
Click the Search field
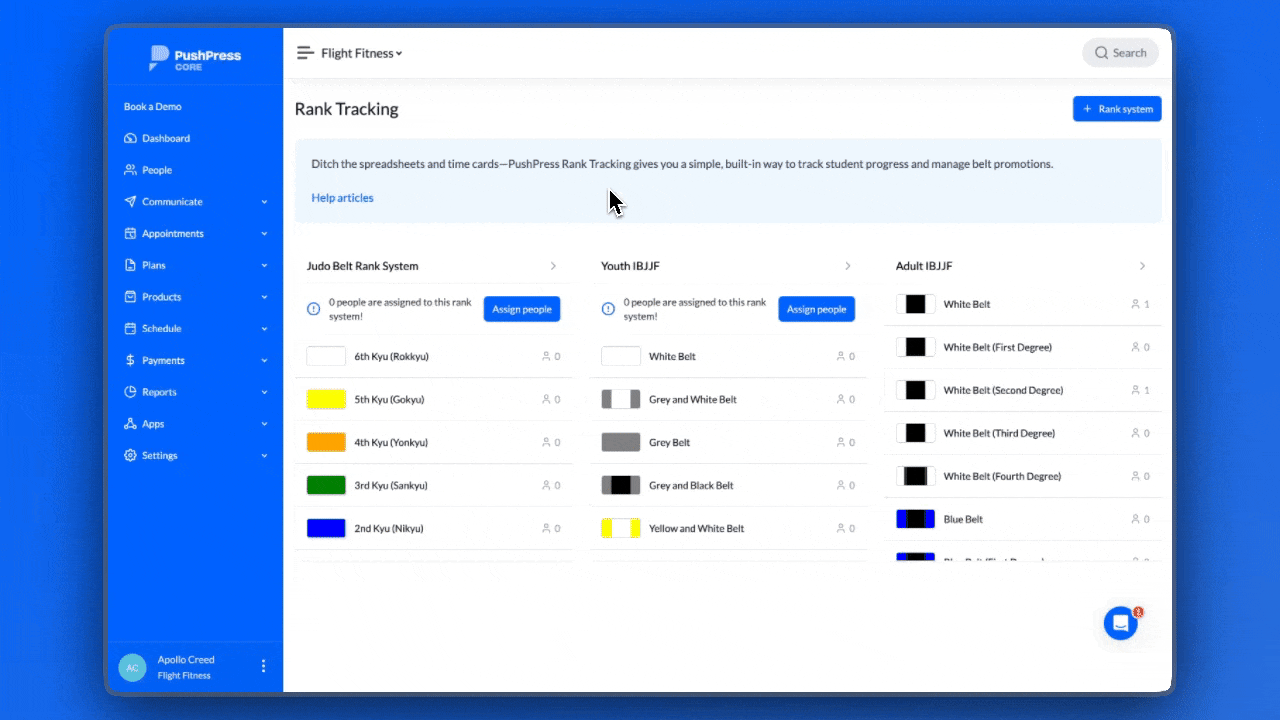pyautogui.click(x=1120, y=53)
